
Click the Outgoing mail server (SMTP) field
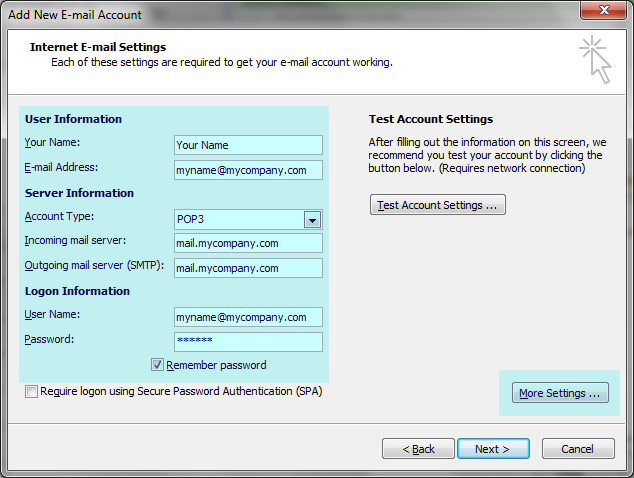pyautogui.click(x=247, y=268)
